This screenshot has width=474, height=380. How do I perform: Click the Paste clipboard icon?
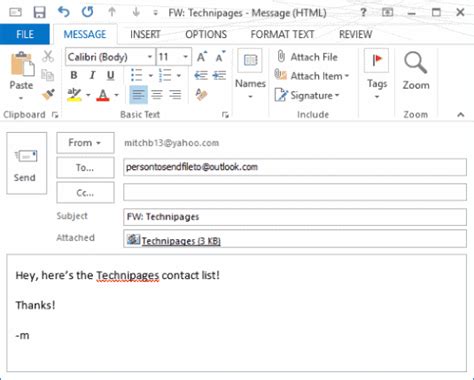click(22, 64)
